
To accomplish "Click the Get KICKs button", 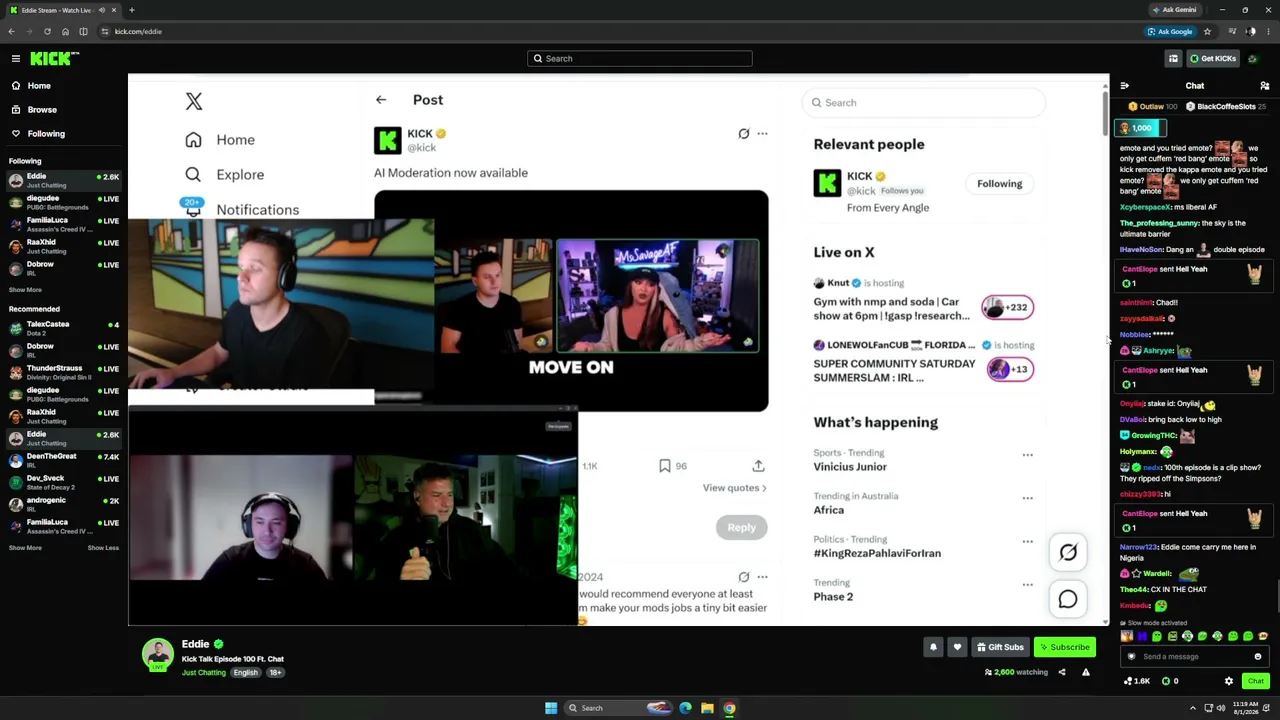I will (1213, 59).
